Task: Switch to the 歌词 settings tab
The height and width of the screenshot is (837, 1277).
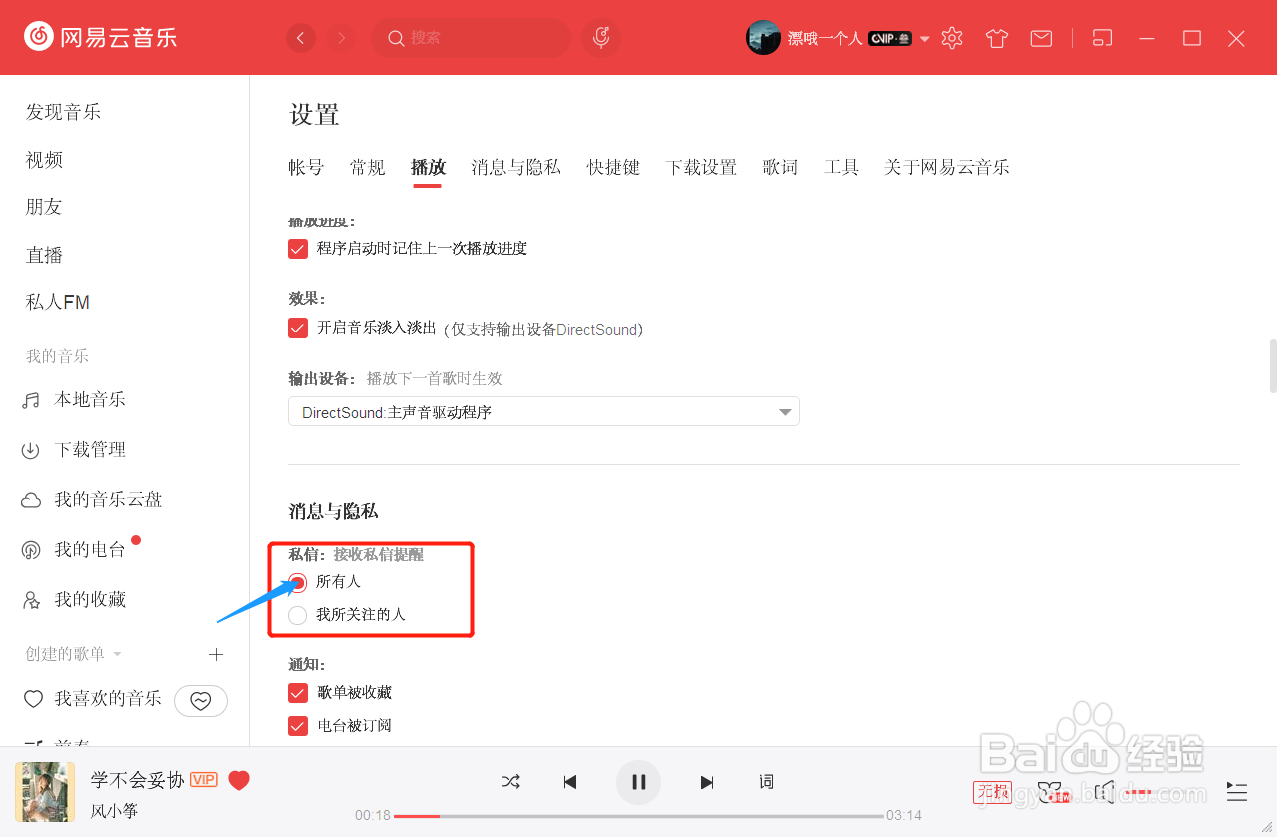Action: pos(780,167)
